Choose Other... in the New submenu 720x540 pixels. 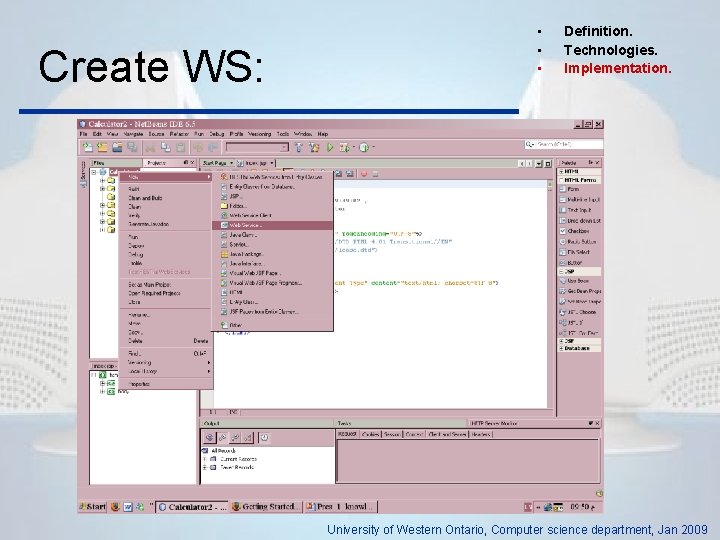pos(272,325)
